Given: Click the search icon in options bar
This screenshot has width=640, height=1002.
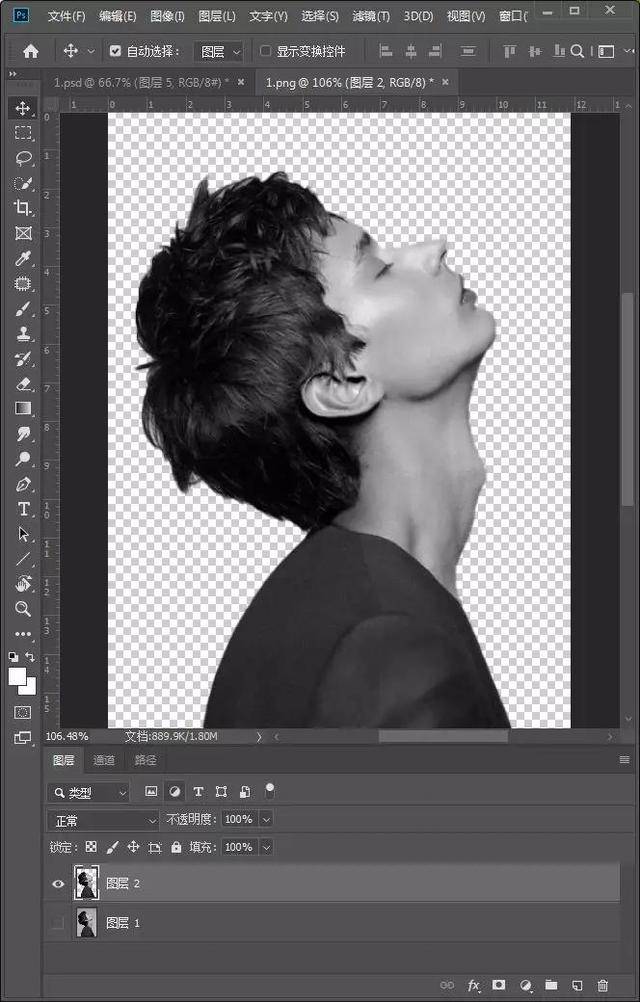Looking at the screenshot, I should tap(577, 52).
